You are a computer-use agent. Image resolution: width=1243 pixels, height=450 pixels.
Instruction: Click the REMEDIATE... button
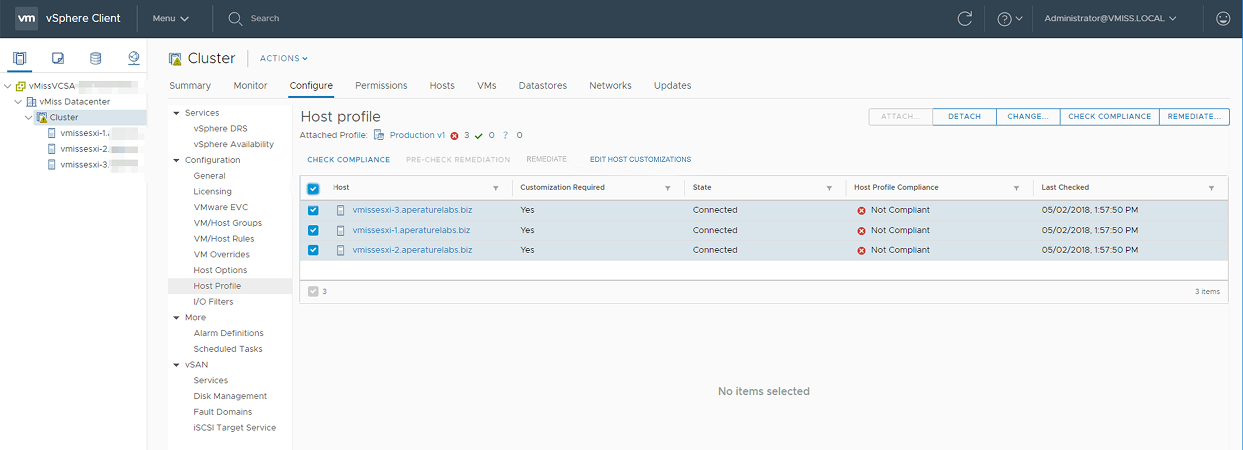click(1194, 117)
